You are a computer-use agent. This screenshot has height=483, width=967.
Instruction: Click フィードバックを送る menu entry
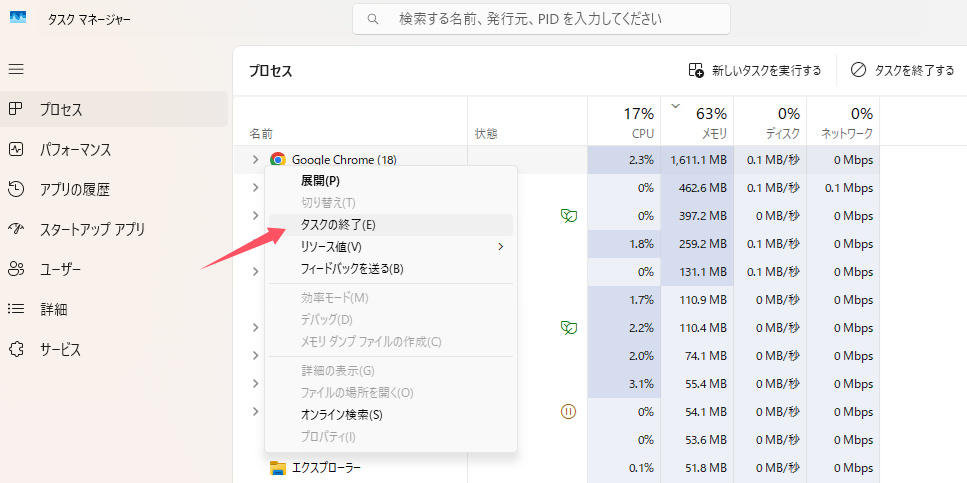[x=351, y=268]
